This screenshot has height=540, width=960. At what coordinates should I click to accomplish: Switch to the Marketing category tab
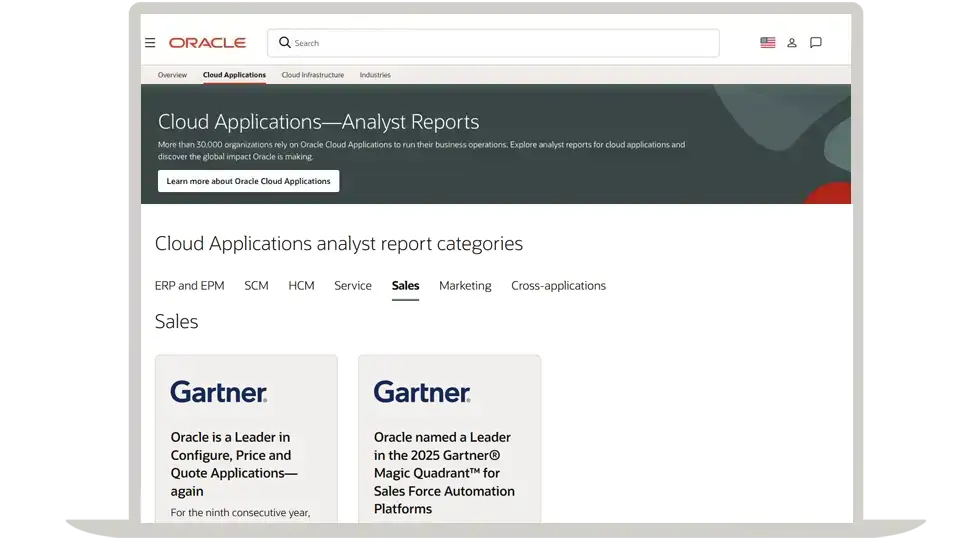pos(465,286)
